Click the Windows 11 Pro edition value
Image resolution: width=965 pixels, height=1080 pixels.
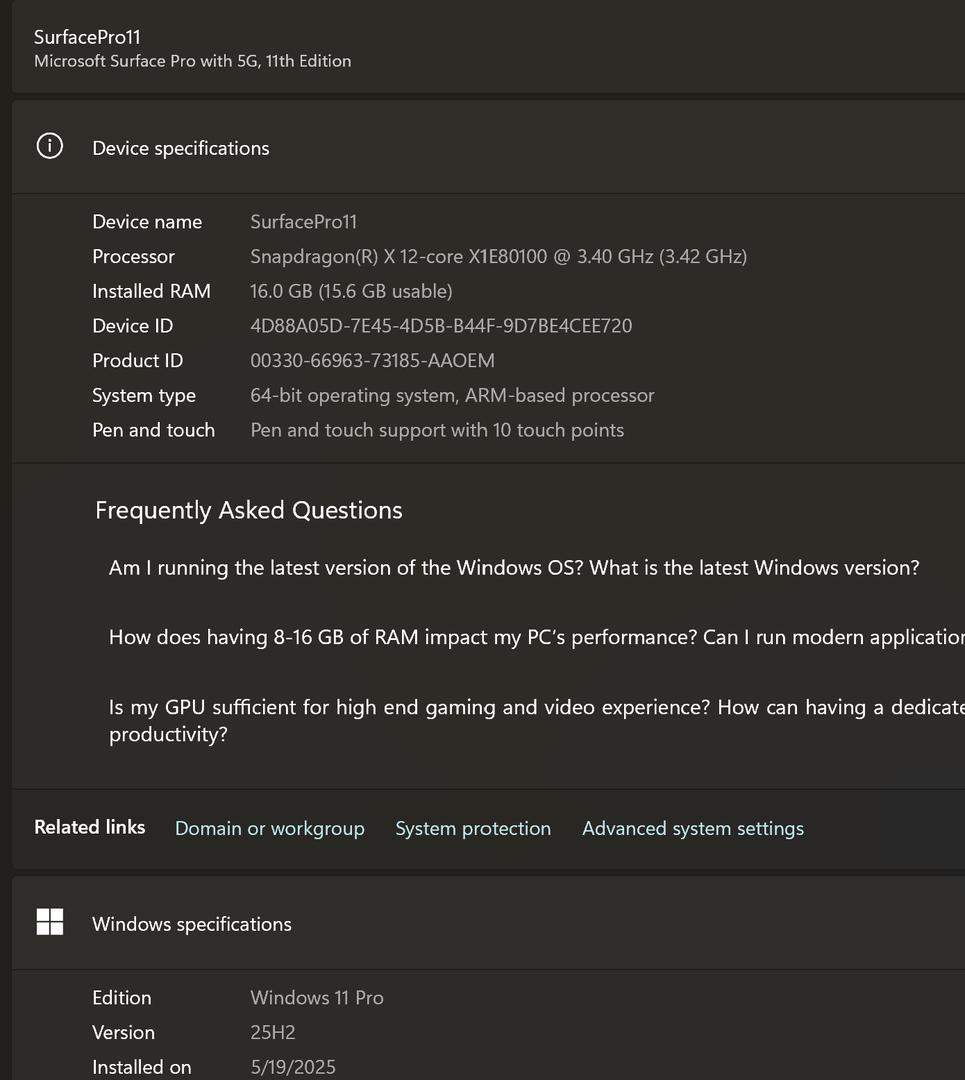point(316,998)
